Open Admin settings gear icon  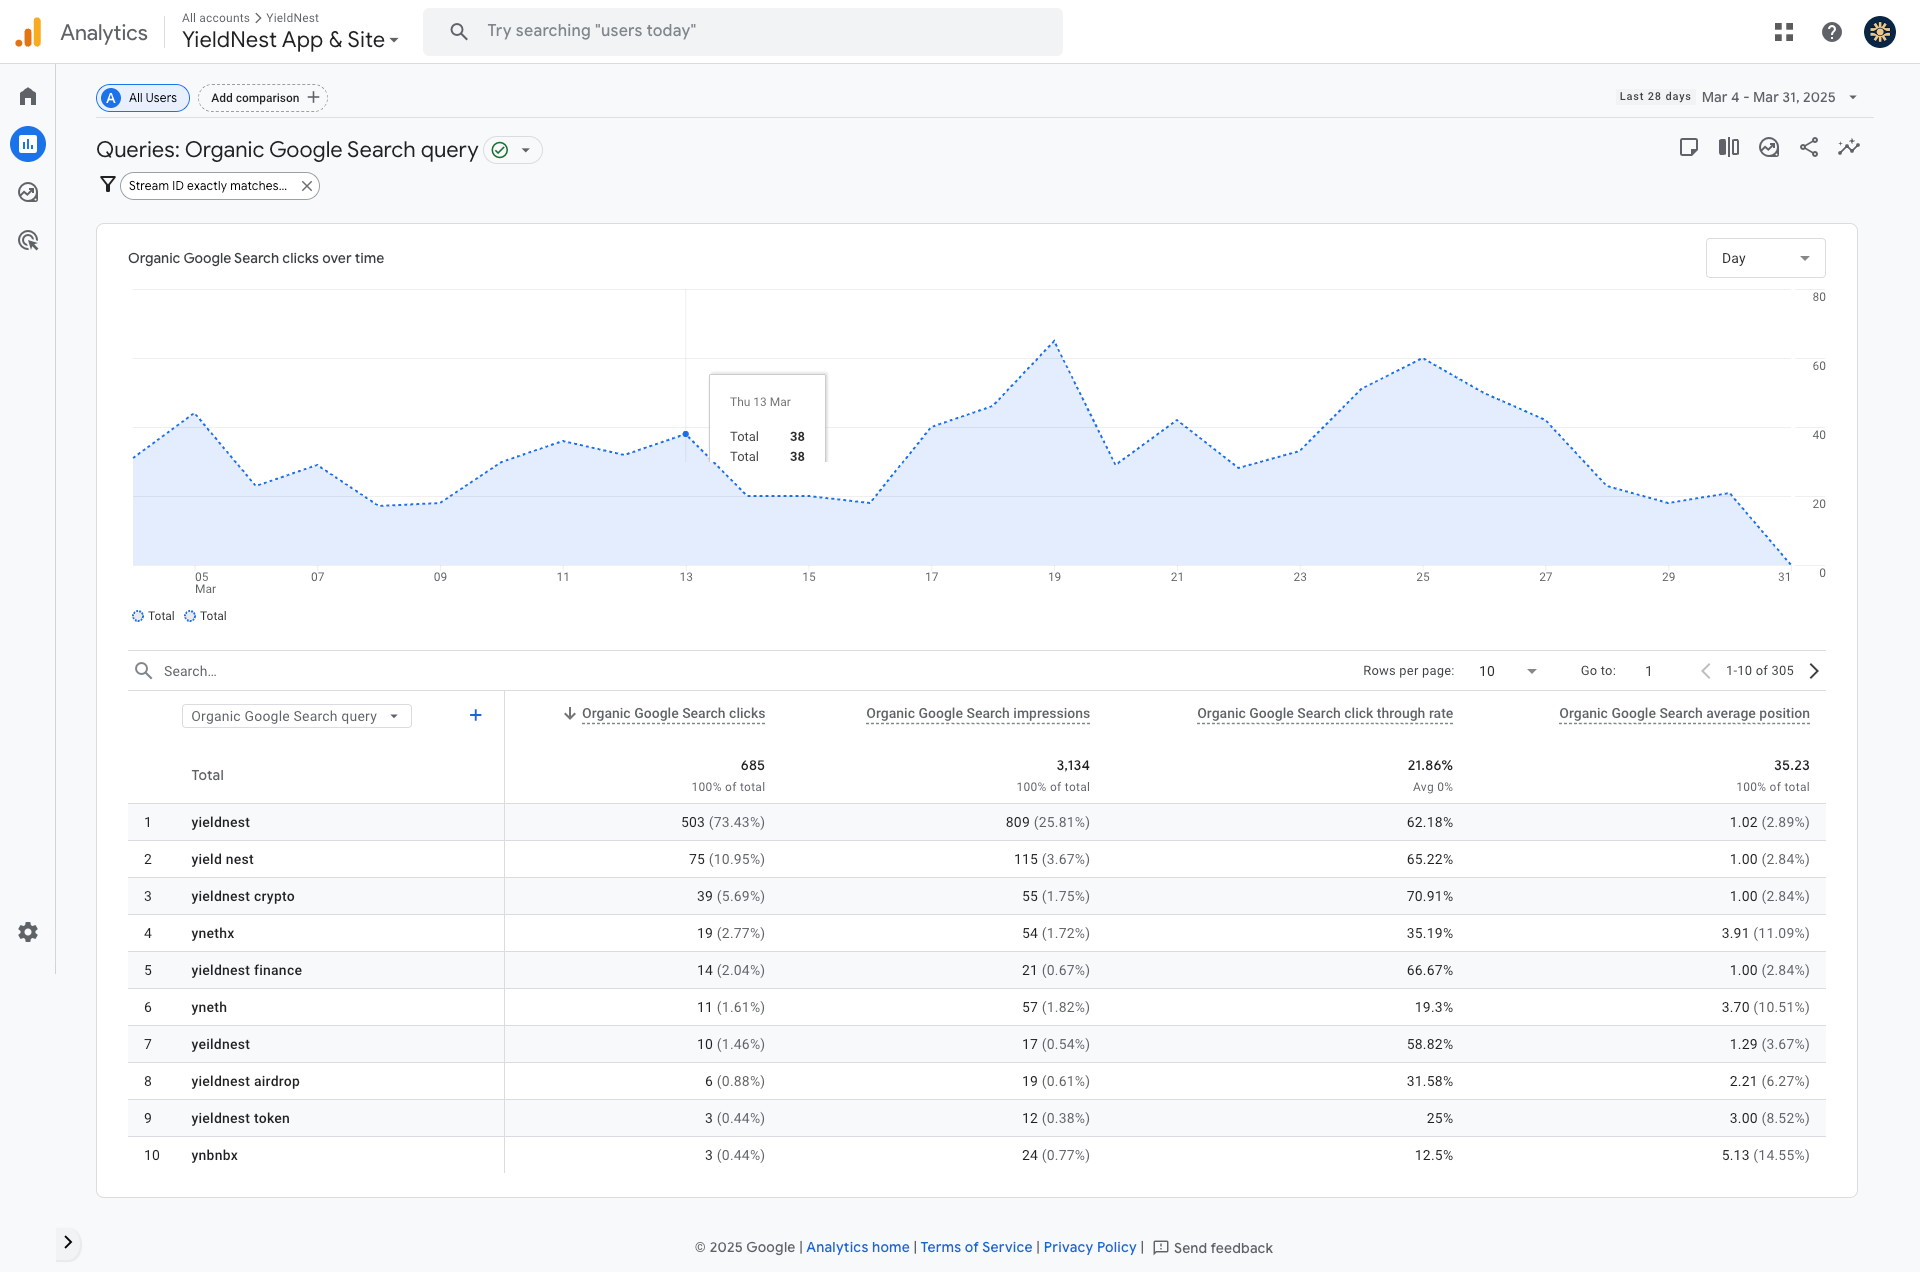(x=28, y=932)
